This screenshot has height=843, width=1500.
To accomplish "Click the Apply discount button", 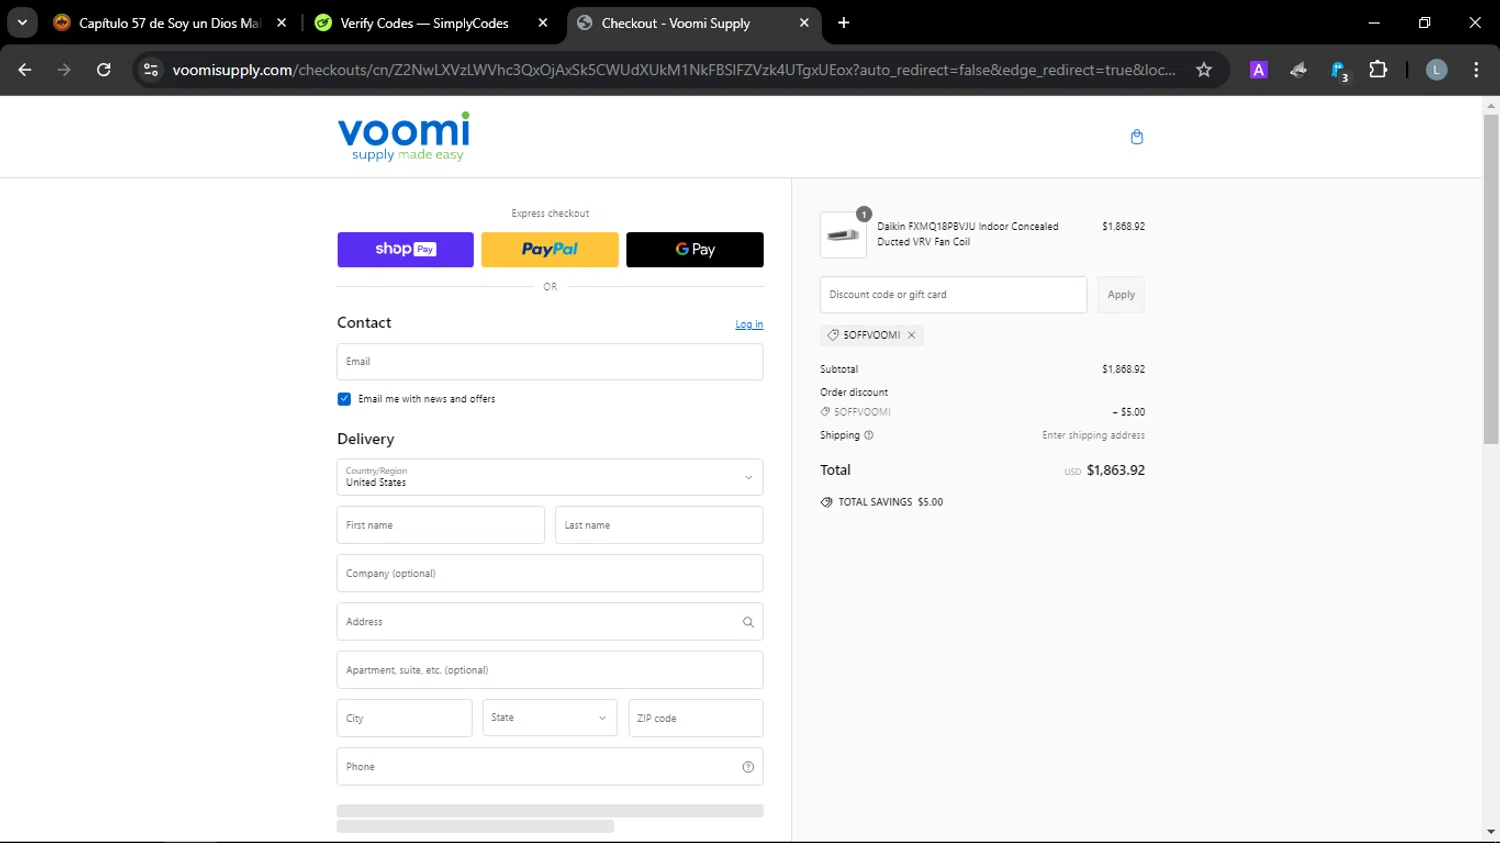I will [x=1121, y=295].
